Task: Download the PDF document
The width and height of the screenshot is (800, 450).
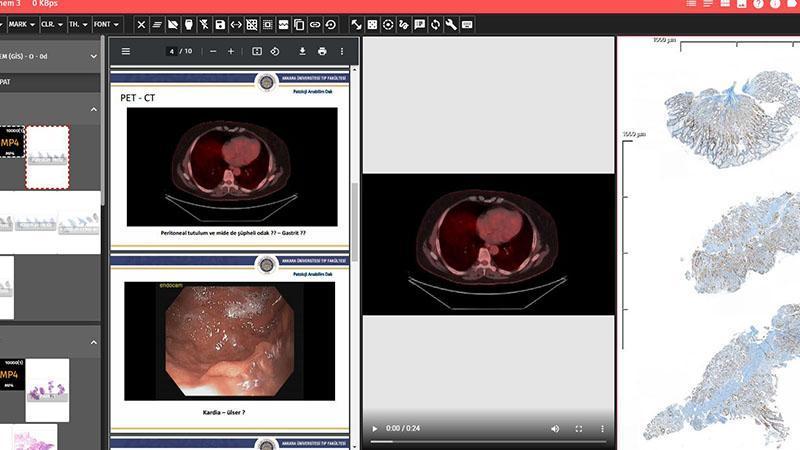Action: 302,51
